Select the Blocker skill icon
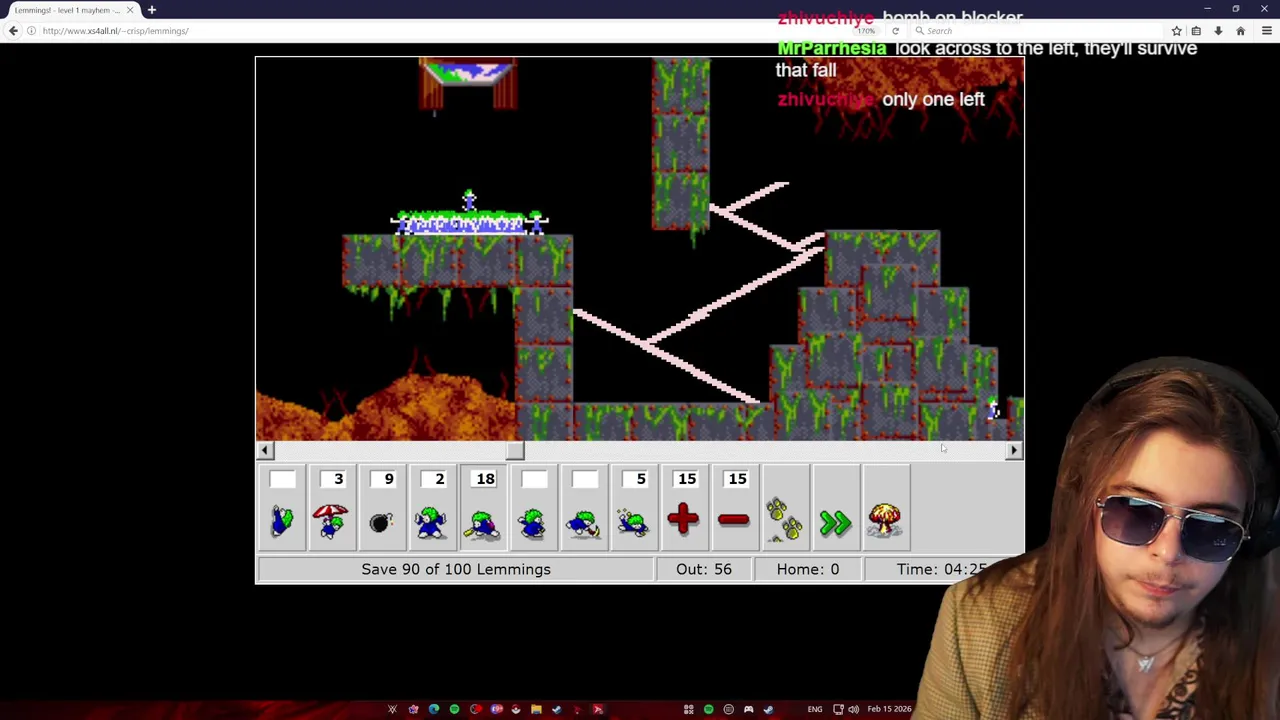 431,520
